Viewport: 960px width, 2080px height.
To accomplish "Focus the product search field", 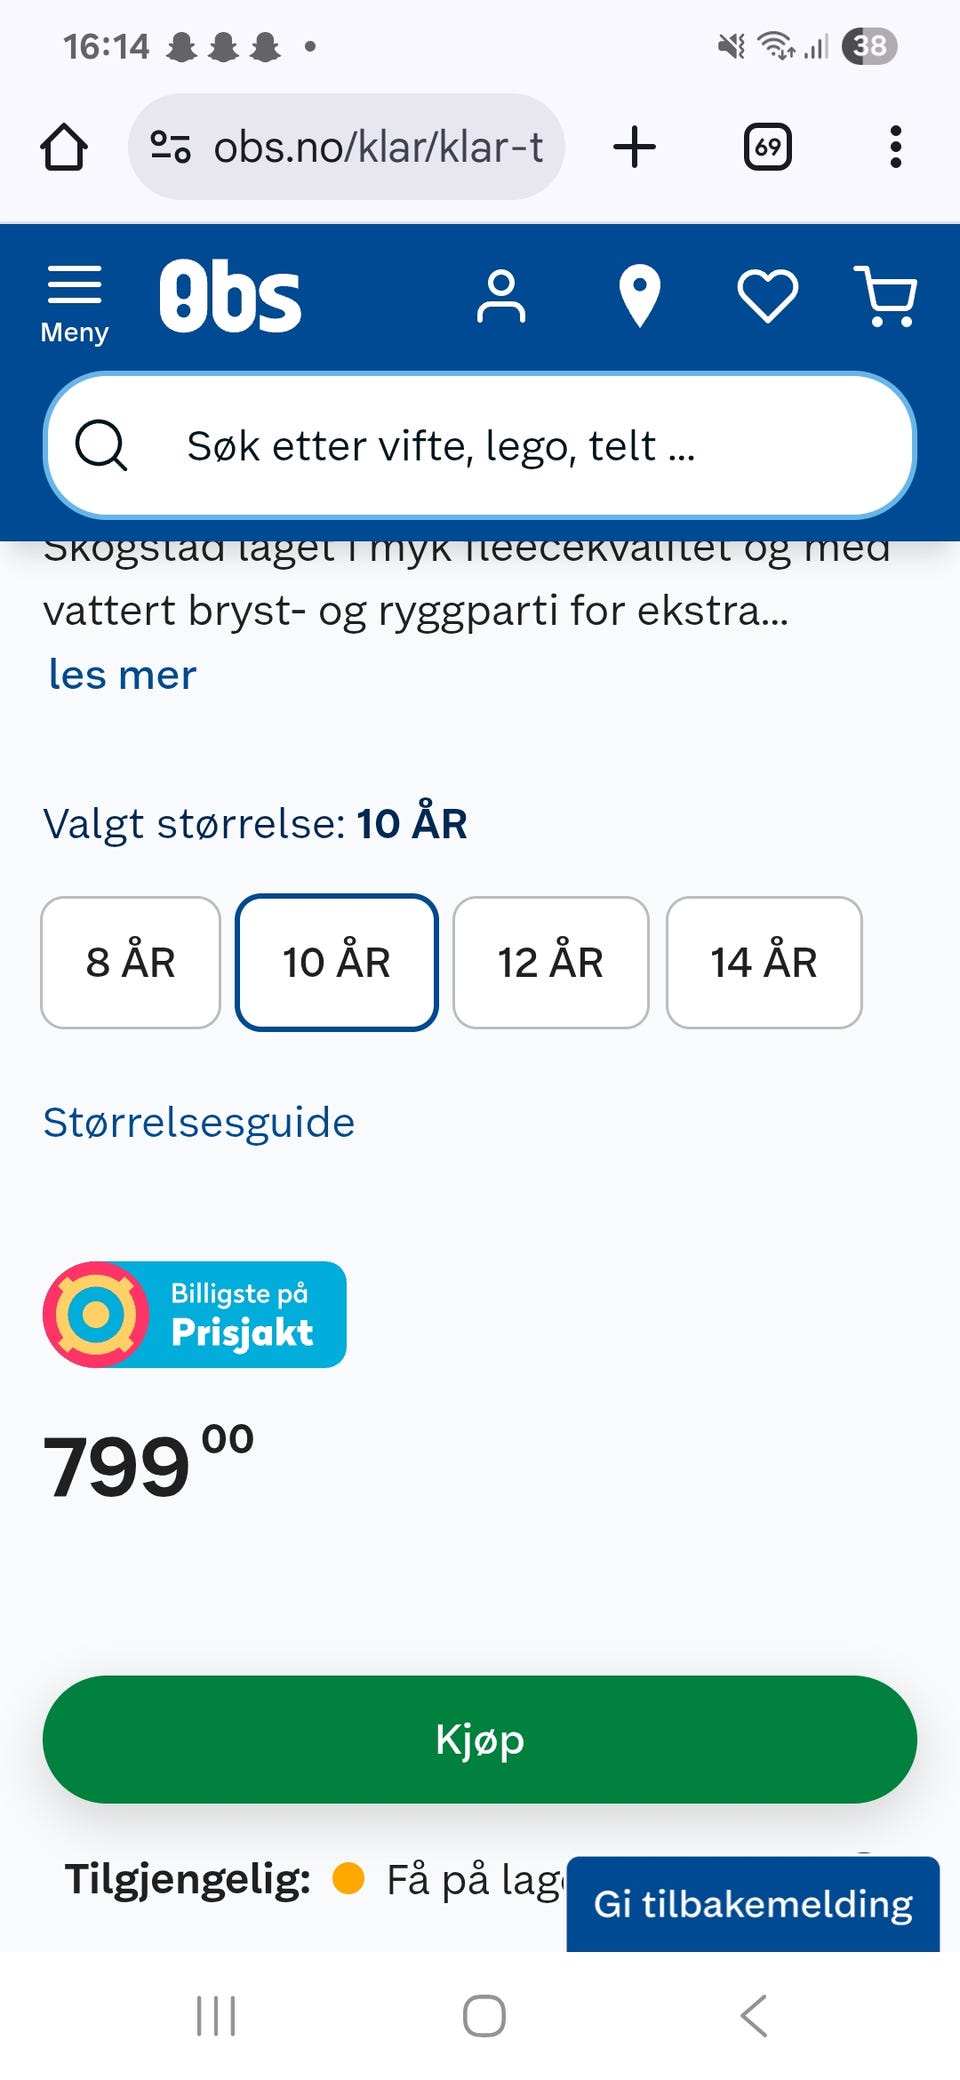I will [x=480, y=446].
